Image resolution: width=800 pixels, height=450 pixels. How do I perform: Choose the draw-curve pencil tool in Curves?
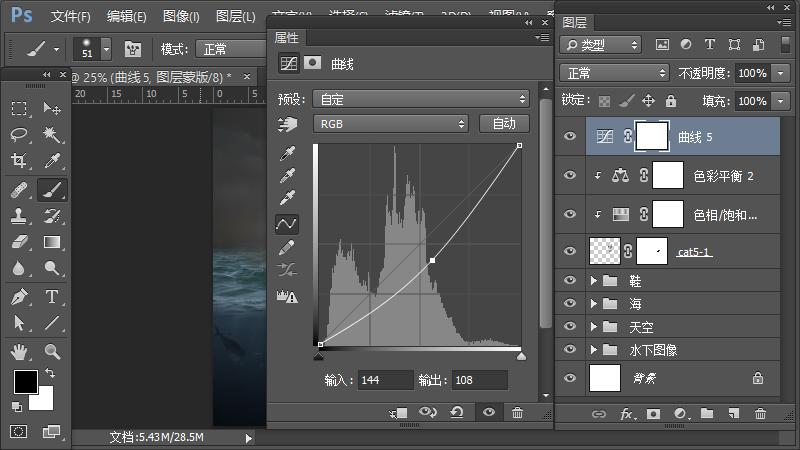tap(287, 247)
